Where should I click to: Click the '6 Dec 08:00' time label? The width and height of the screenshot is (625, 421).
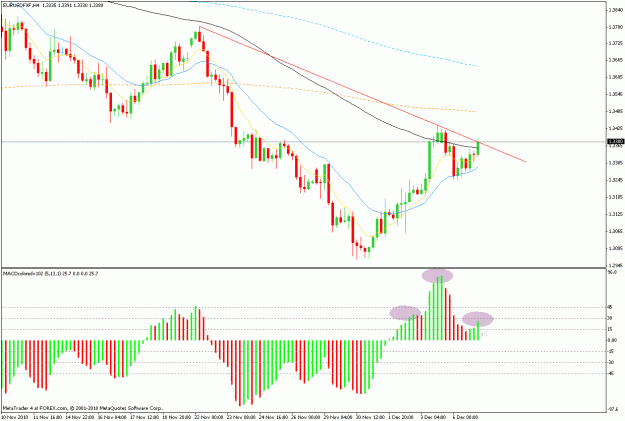click(467, 417)
